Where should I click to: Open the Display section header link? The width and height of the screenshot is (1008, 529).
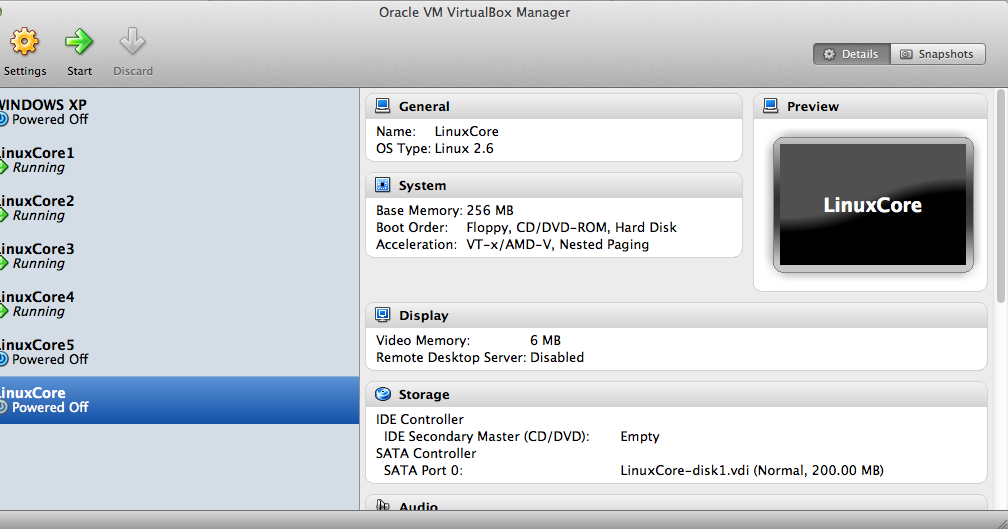423,316
